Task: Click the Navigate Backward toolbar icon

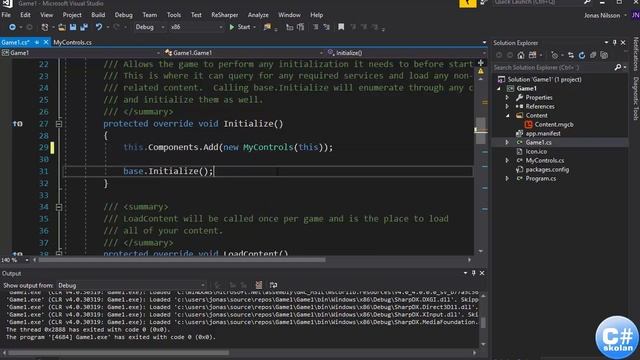Action: 12,27
